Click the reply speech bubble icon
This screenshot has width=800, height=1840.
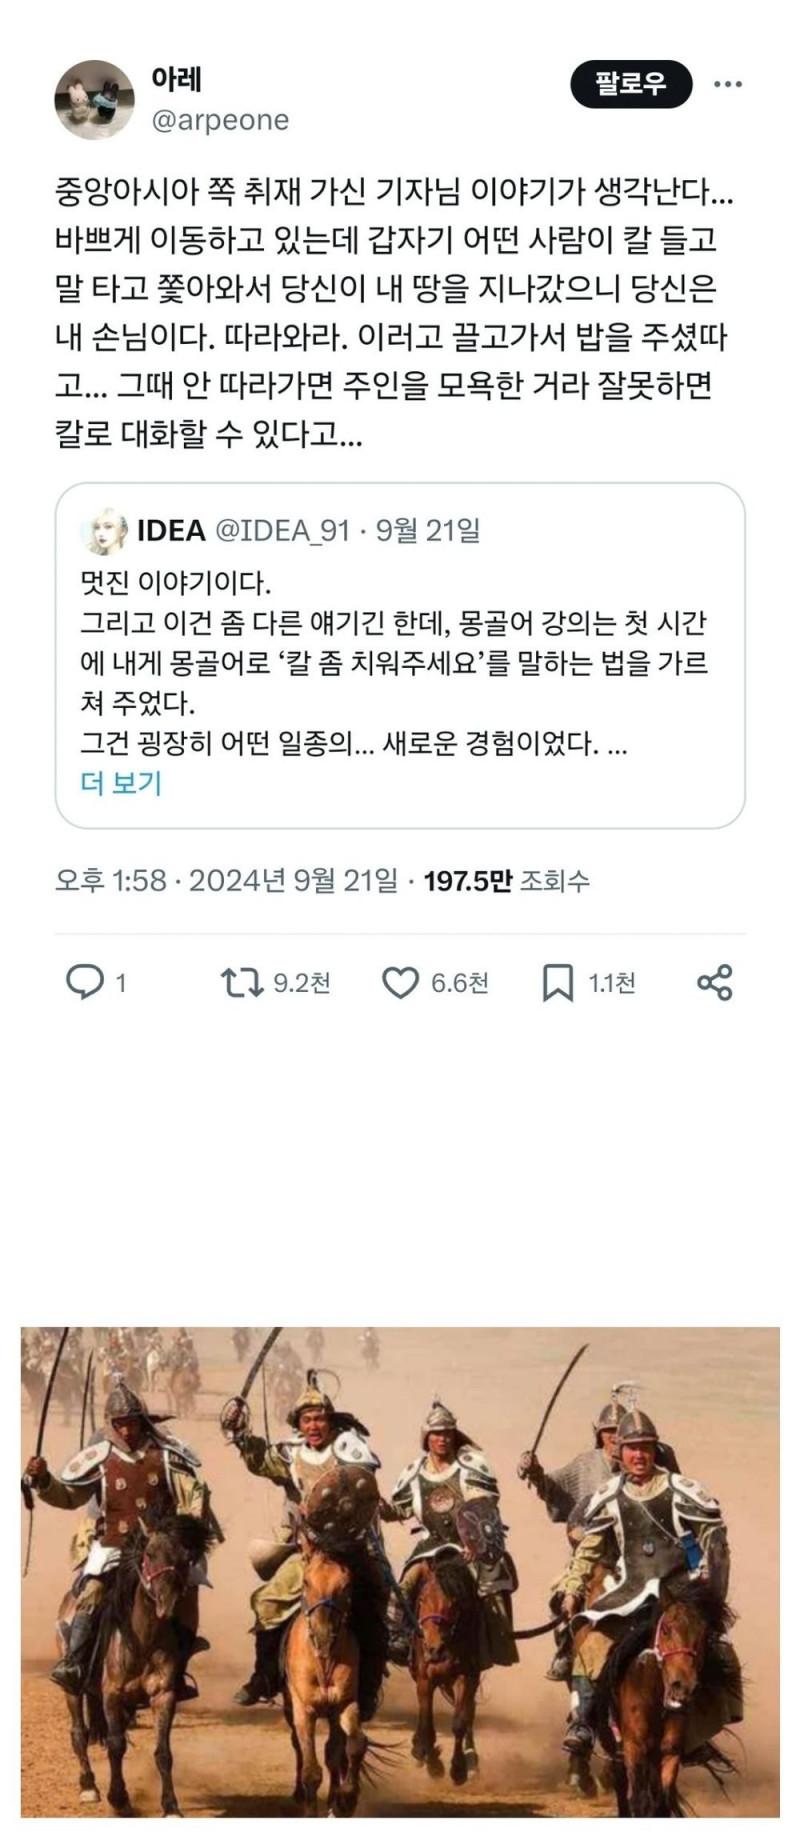[84, 982]
